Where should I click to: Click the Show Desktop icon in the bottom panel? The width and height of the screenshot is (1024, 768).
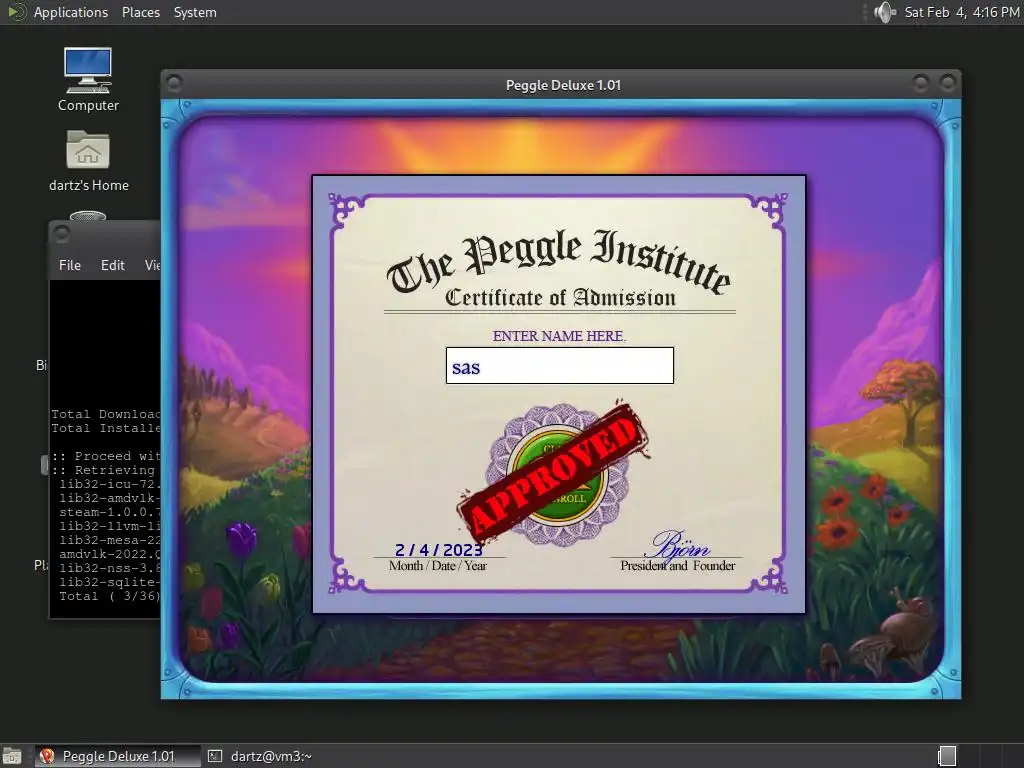click(x=12, y=756)
